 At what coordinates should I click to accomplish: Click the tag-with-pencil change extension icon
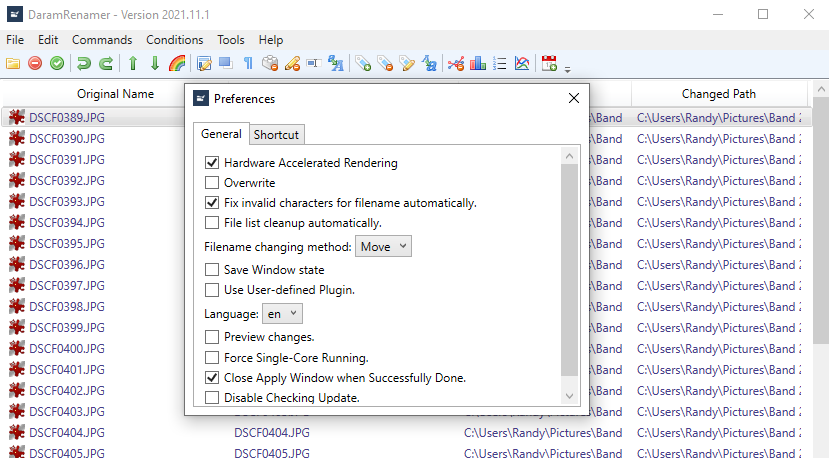(x=407, y=64)
